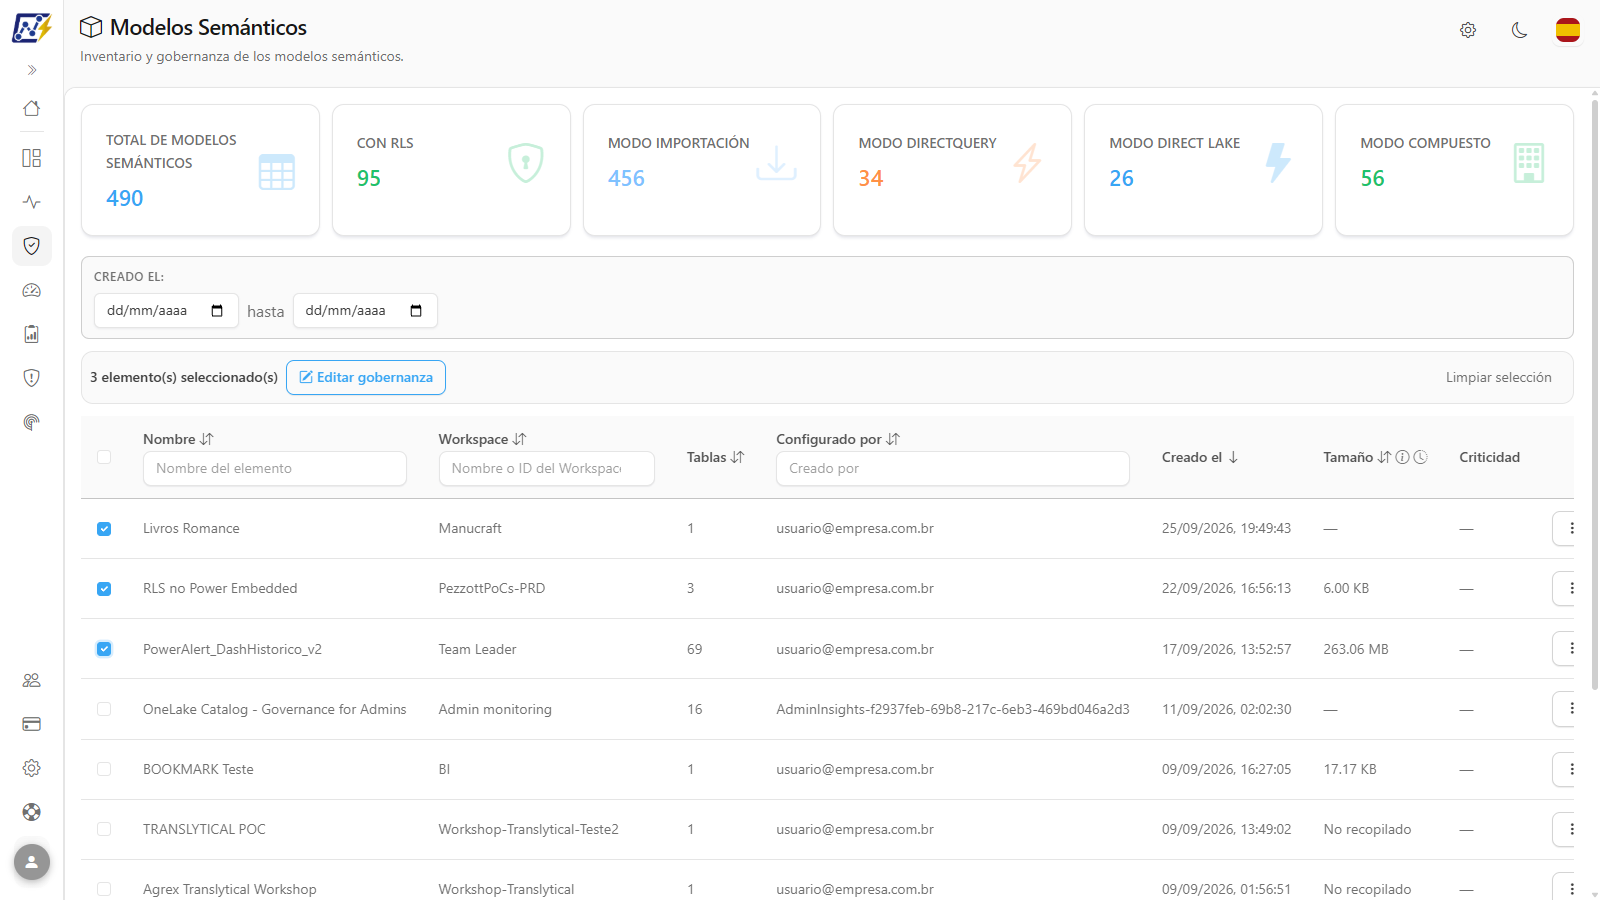The width and height of the screenshot is (1600, 900).
Task: Click the app logo in the top-left
Action: click(32, 28)
